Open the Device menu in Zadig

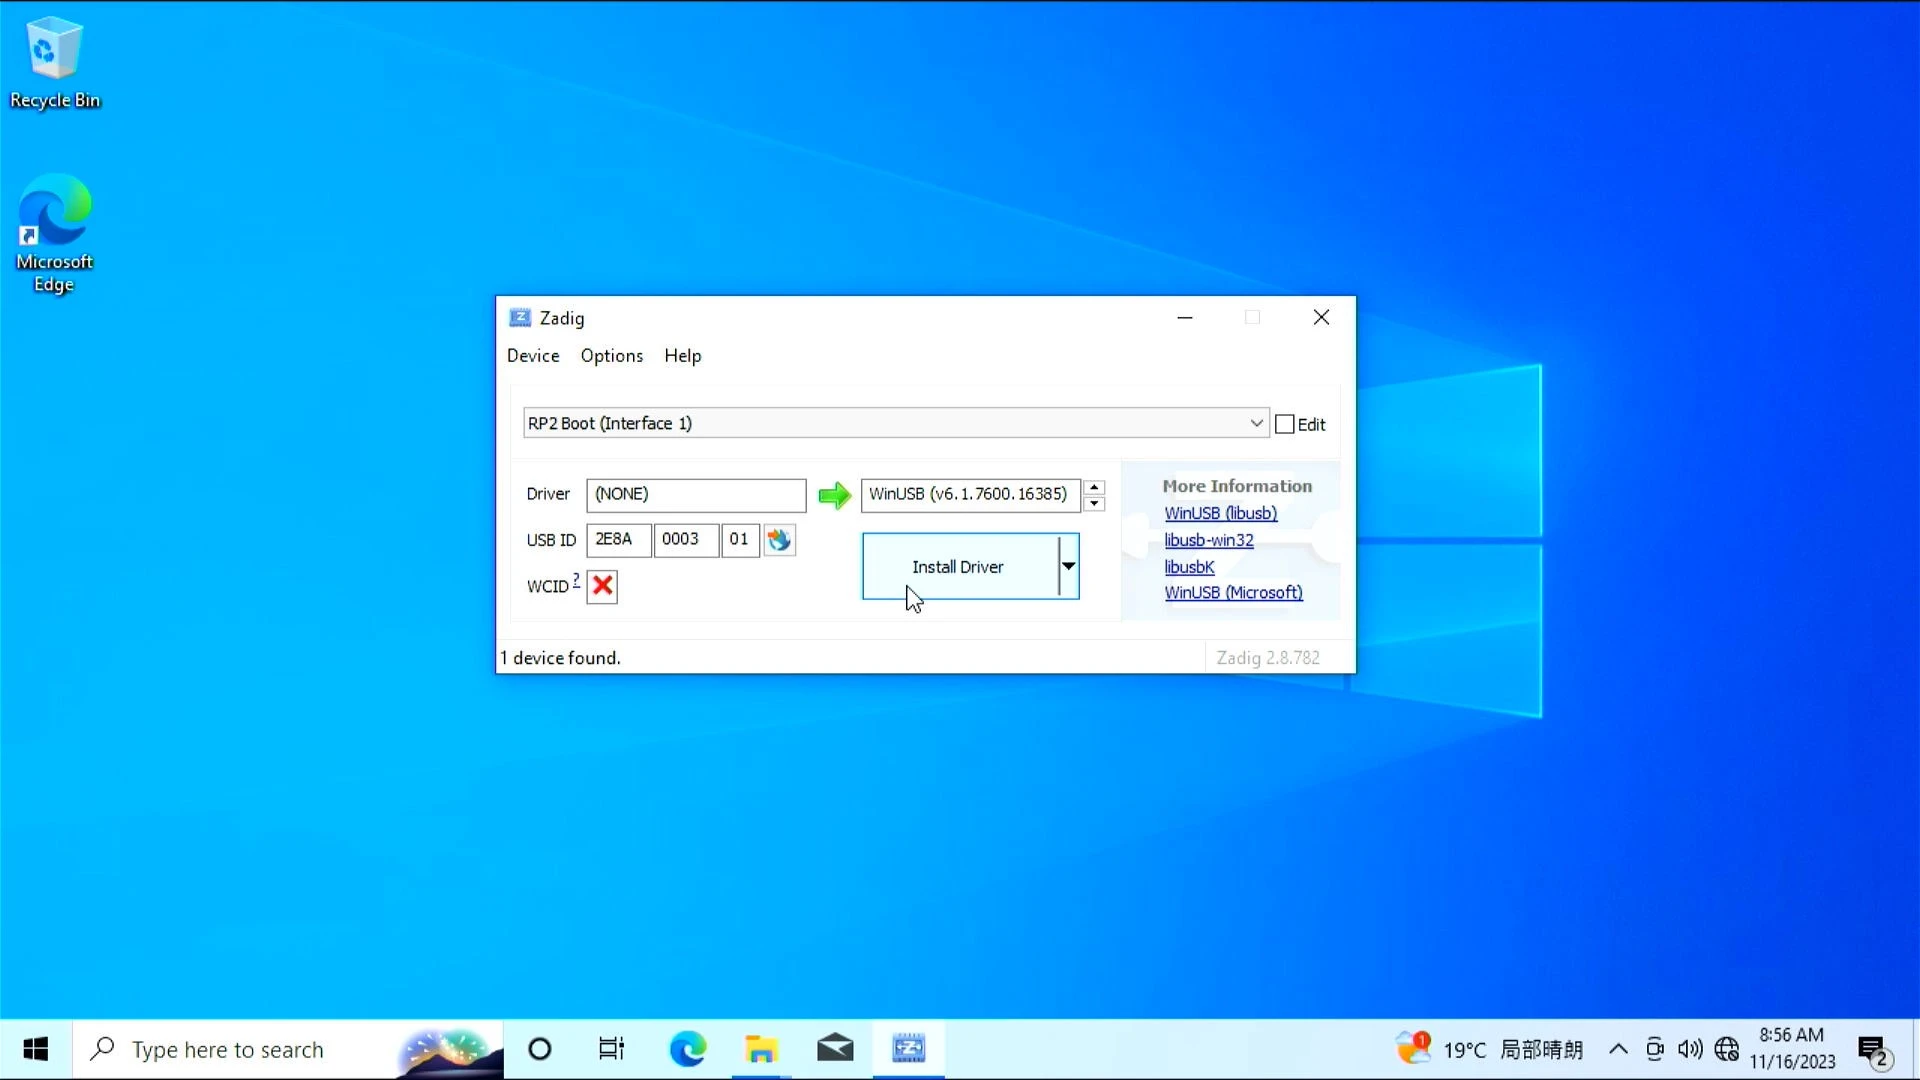tap(533, 356)
